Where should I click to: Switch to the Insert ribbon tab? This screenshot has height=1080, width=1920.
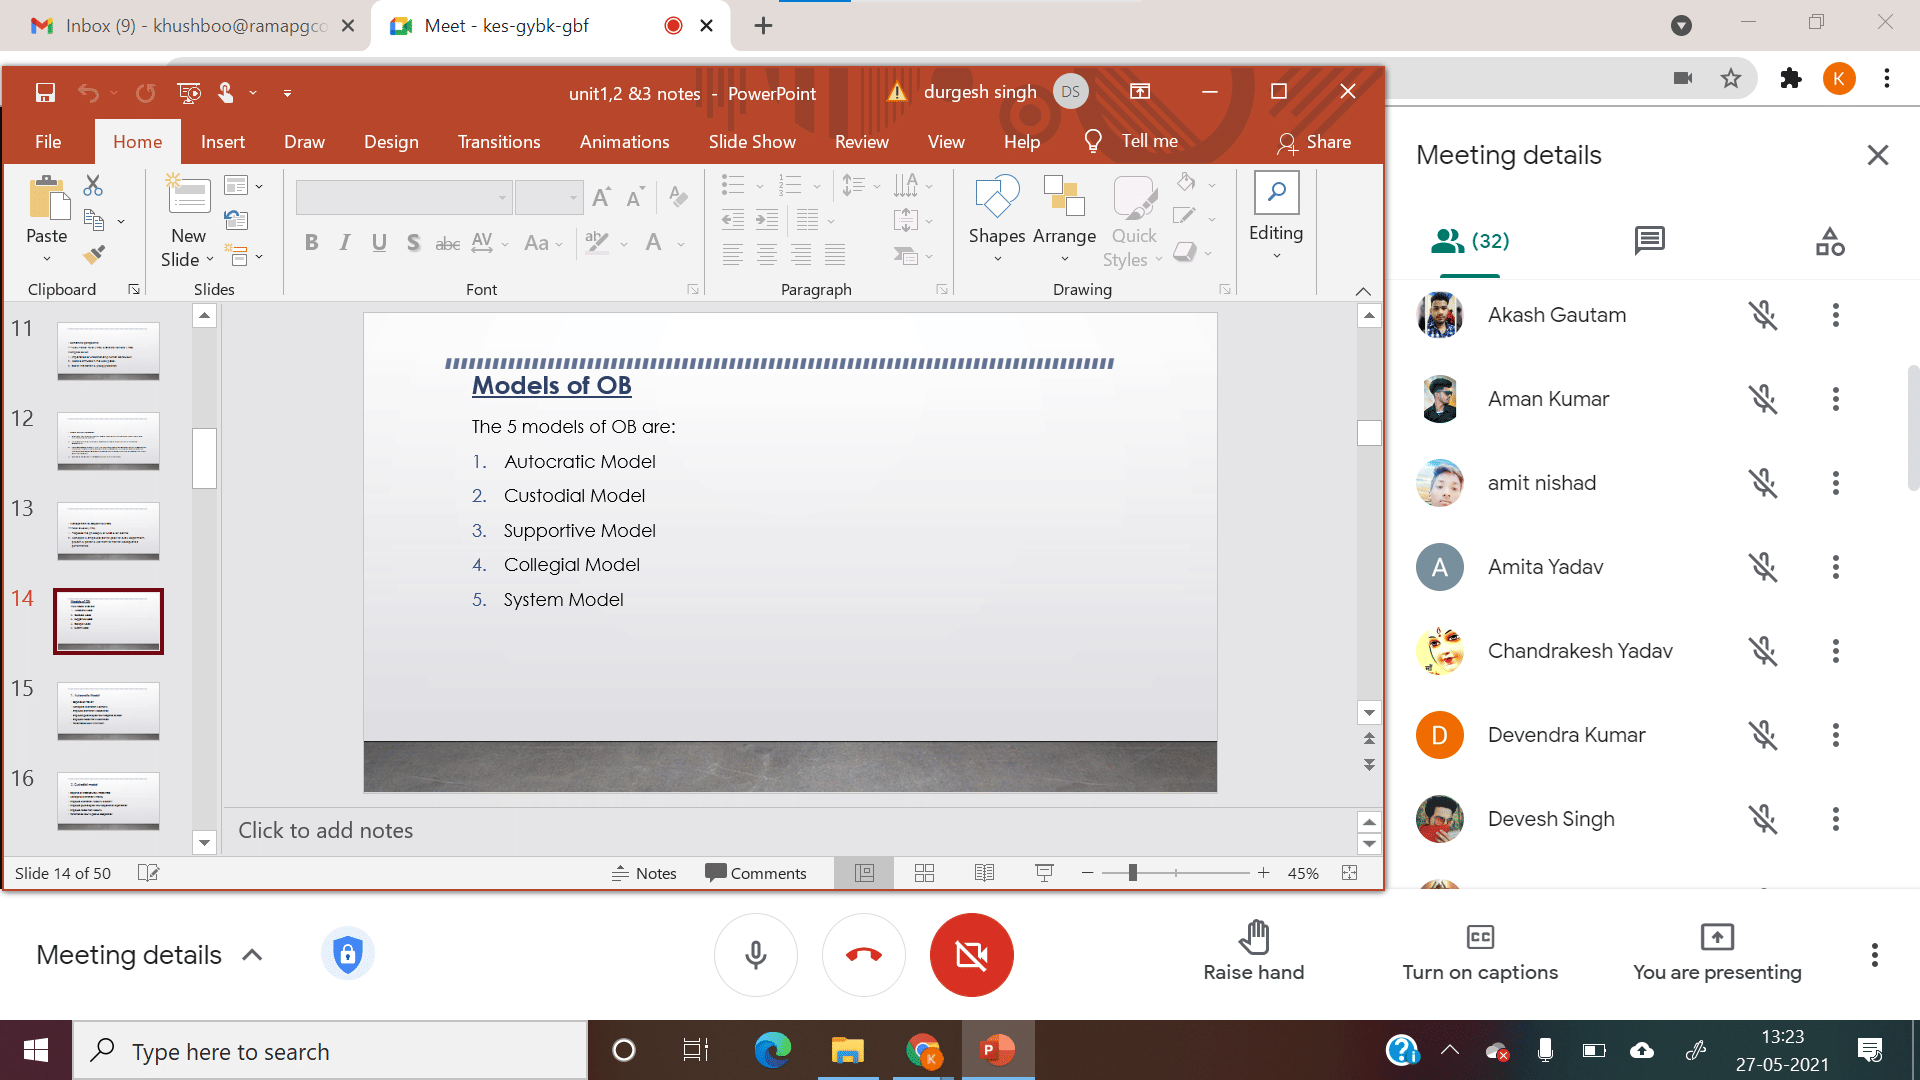[x=223, y=141]
